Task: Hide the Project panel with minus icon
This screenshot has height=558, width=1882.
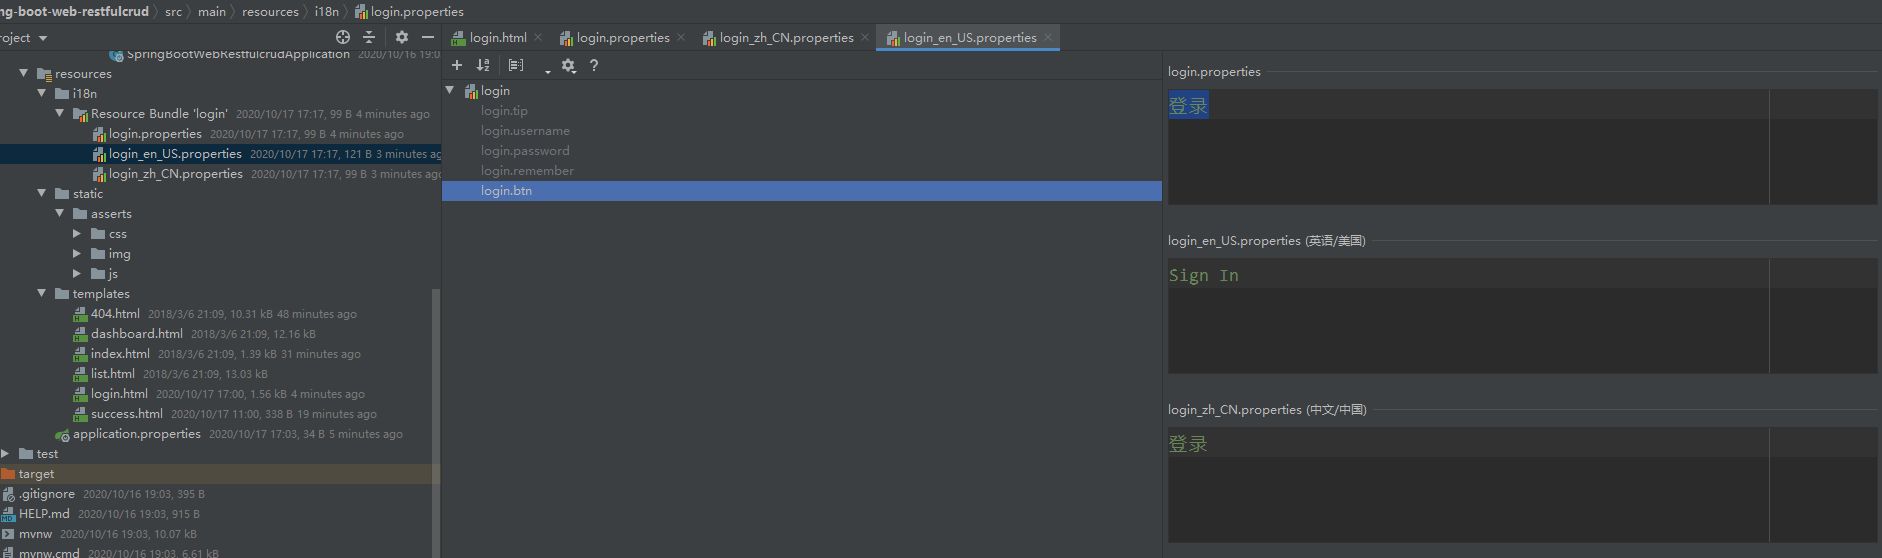Action: click(428, 37)
